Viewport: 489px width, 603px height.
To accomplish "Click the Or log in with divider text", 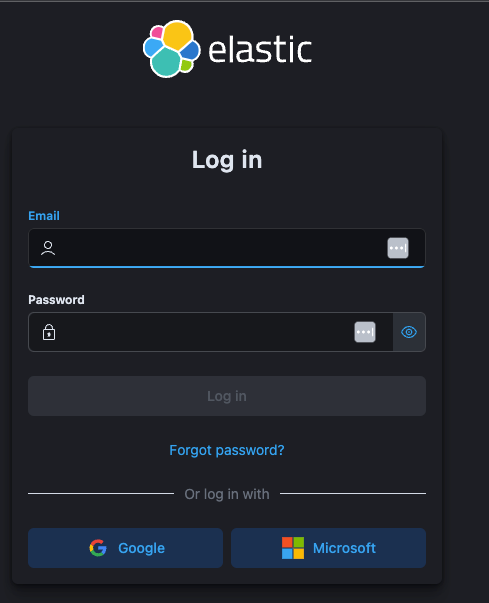I will 227,494.
